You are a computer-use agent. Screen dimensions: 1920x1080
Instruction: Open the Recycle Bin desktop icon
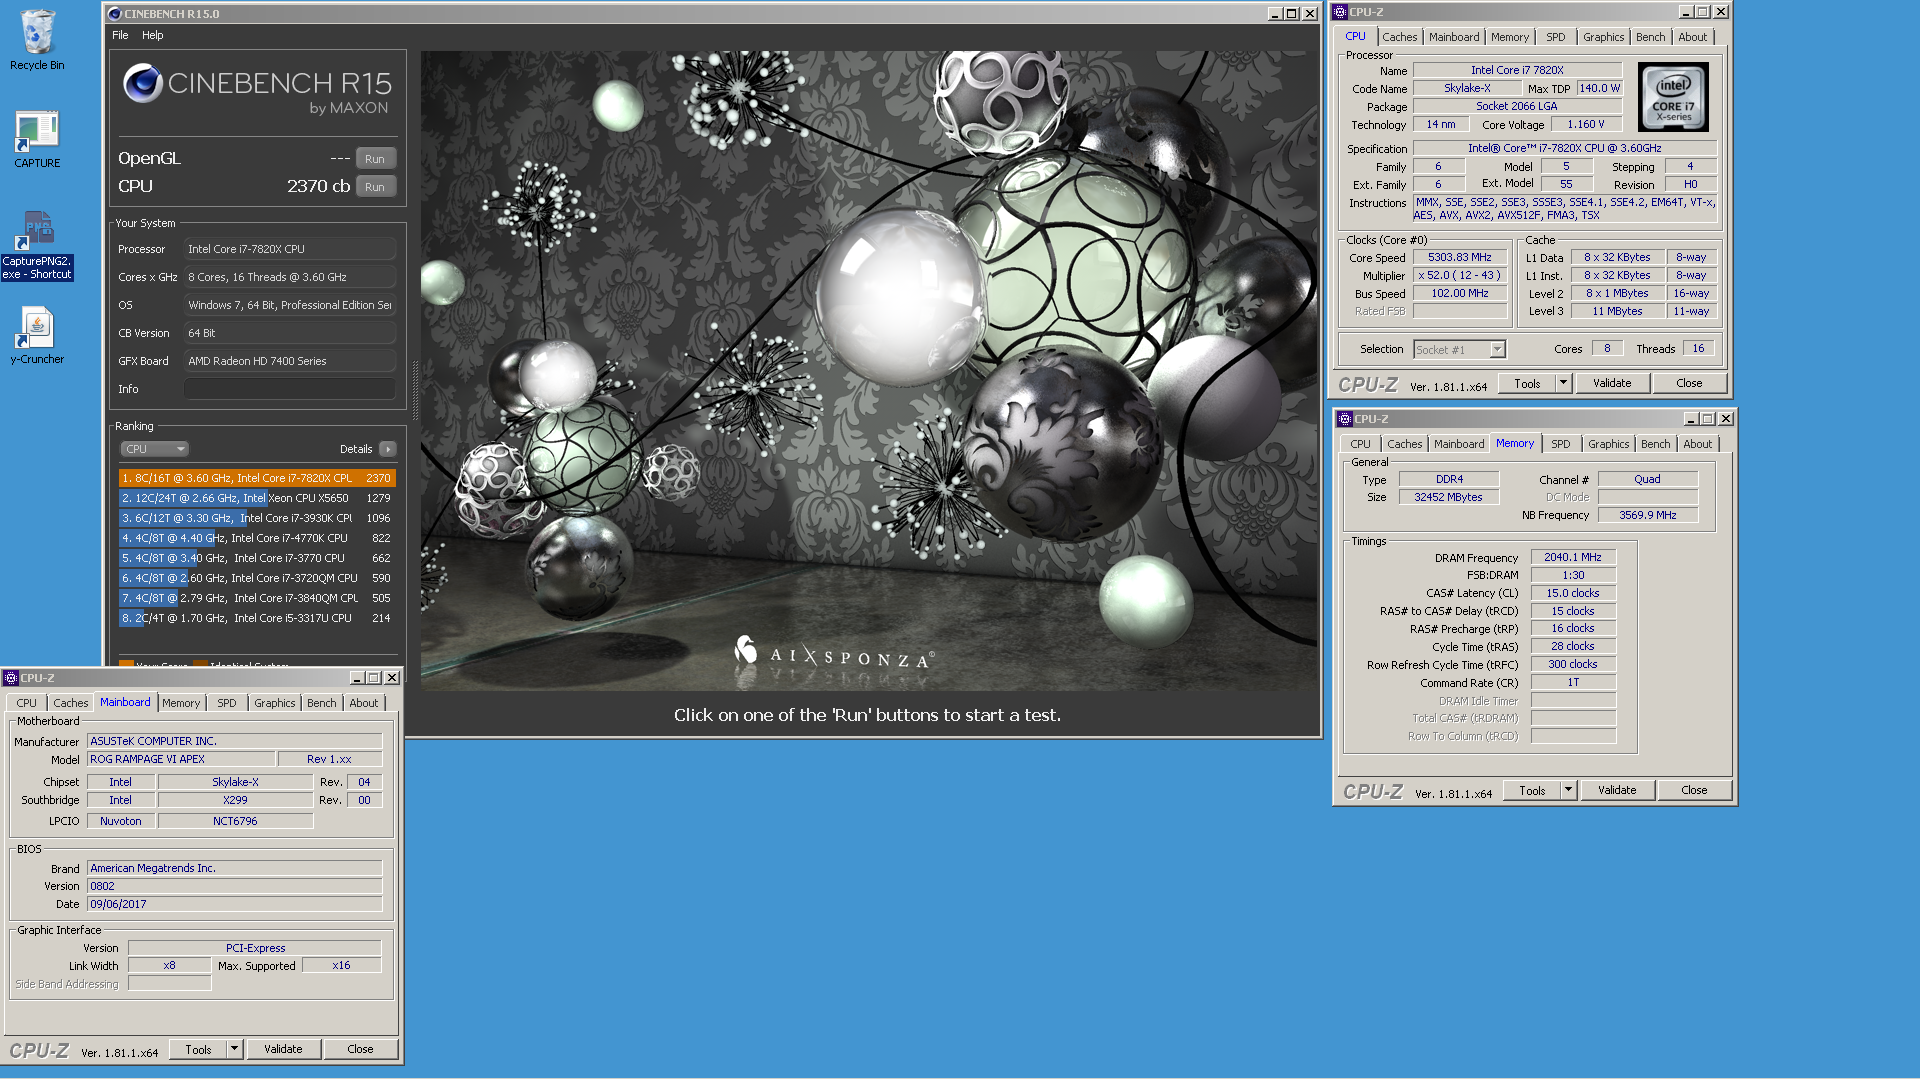click(x=37, y=40)
